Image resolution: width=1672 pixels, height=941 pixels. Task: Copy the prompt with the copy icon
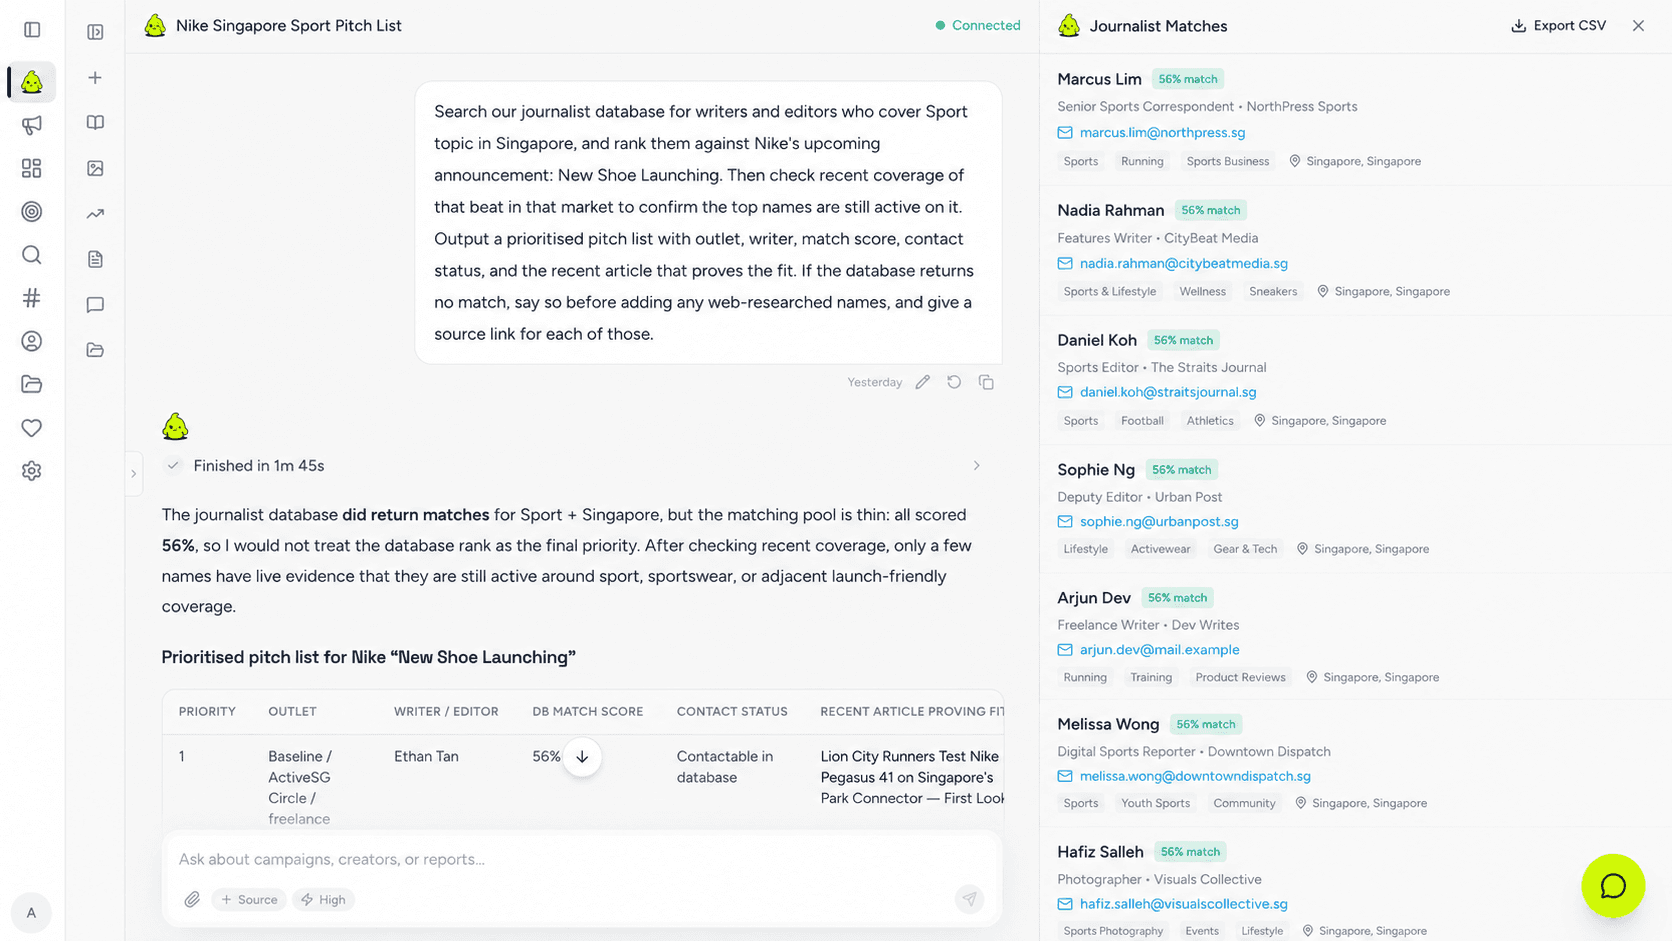[x=986, y=382]
